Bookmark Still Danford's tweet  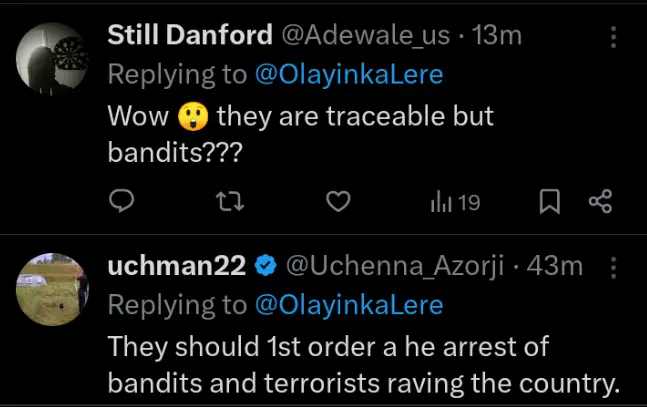[549, 202]
